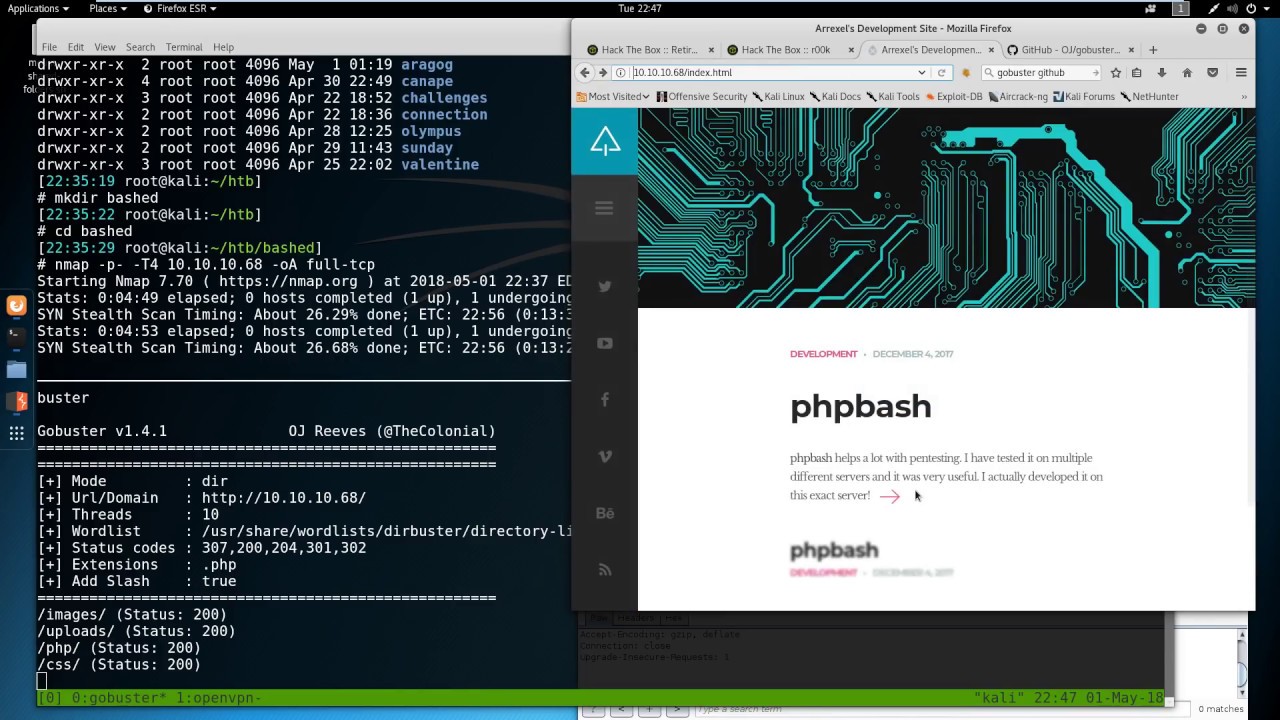
Task: Open the Firefox ESR app menu
Action: (x=179, y=8)
